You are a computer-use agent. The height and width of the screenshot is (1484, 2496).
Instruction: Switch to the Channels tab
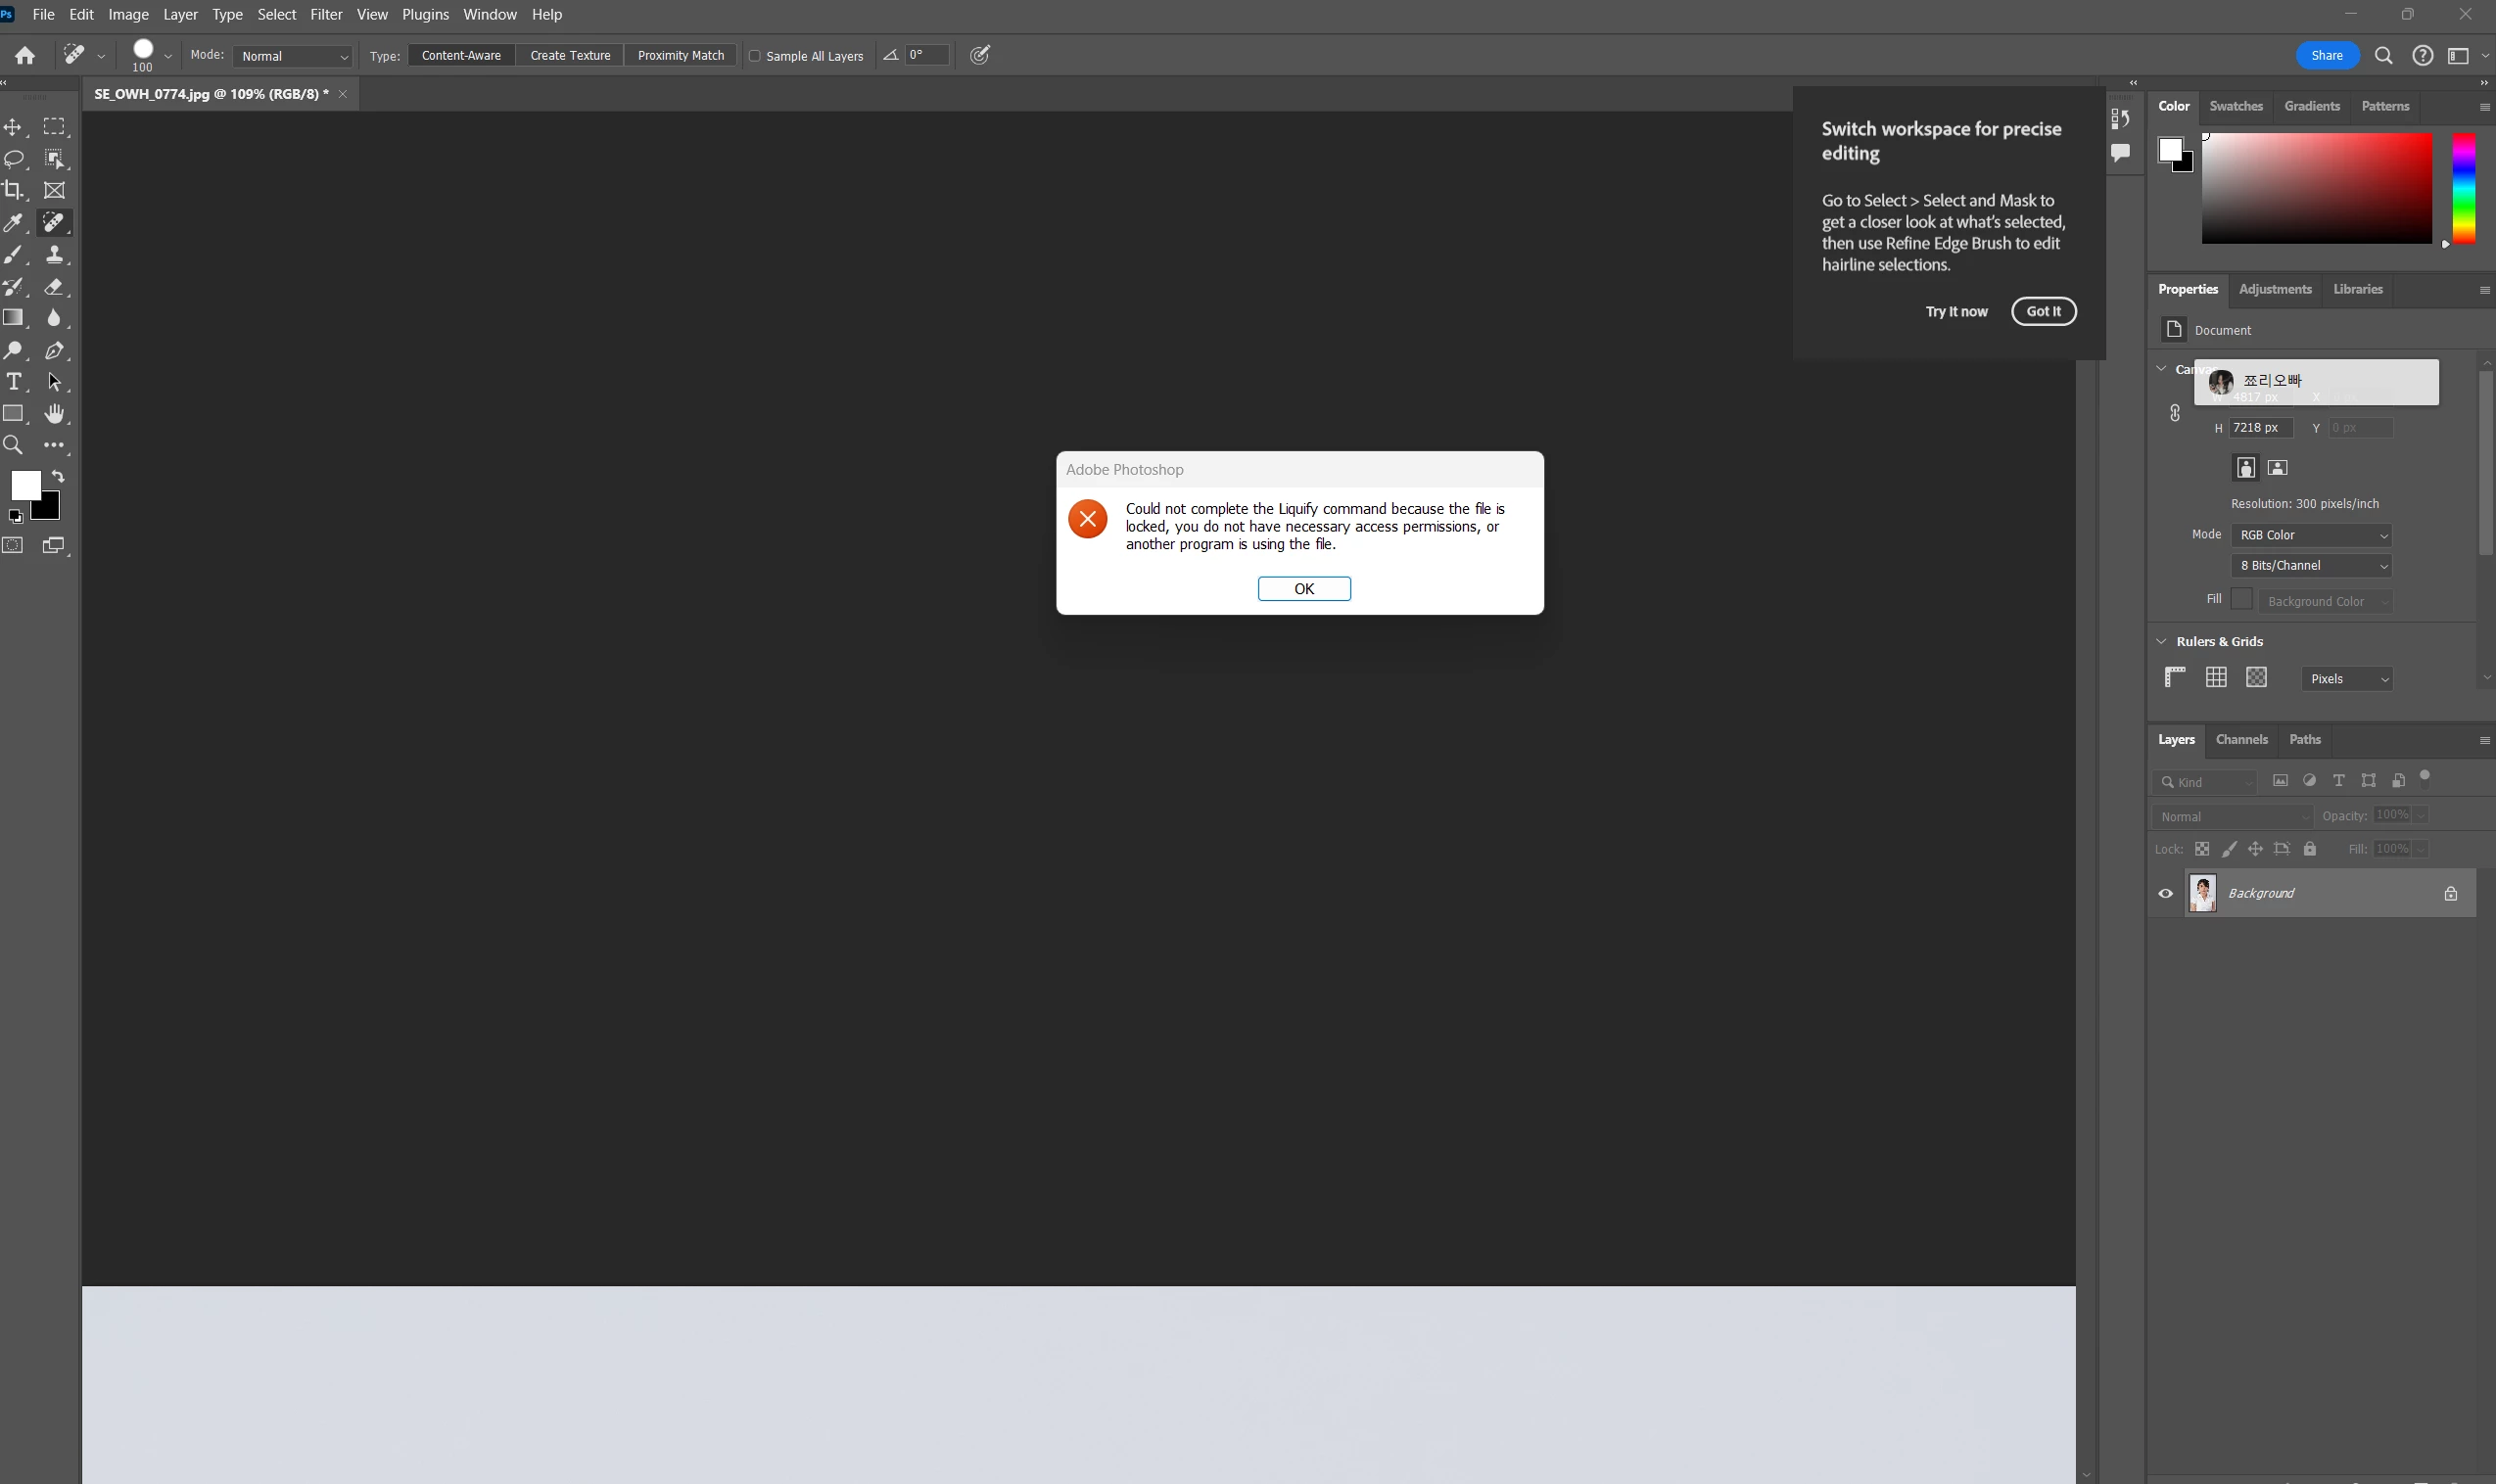(x=2241, y=739)
